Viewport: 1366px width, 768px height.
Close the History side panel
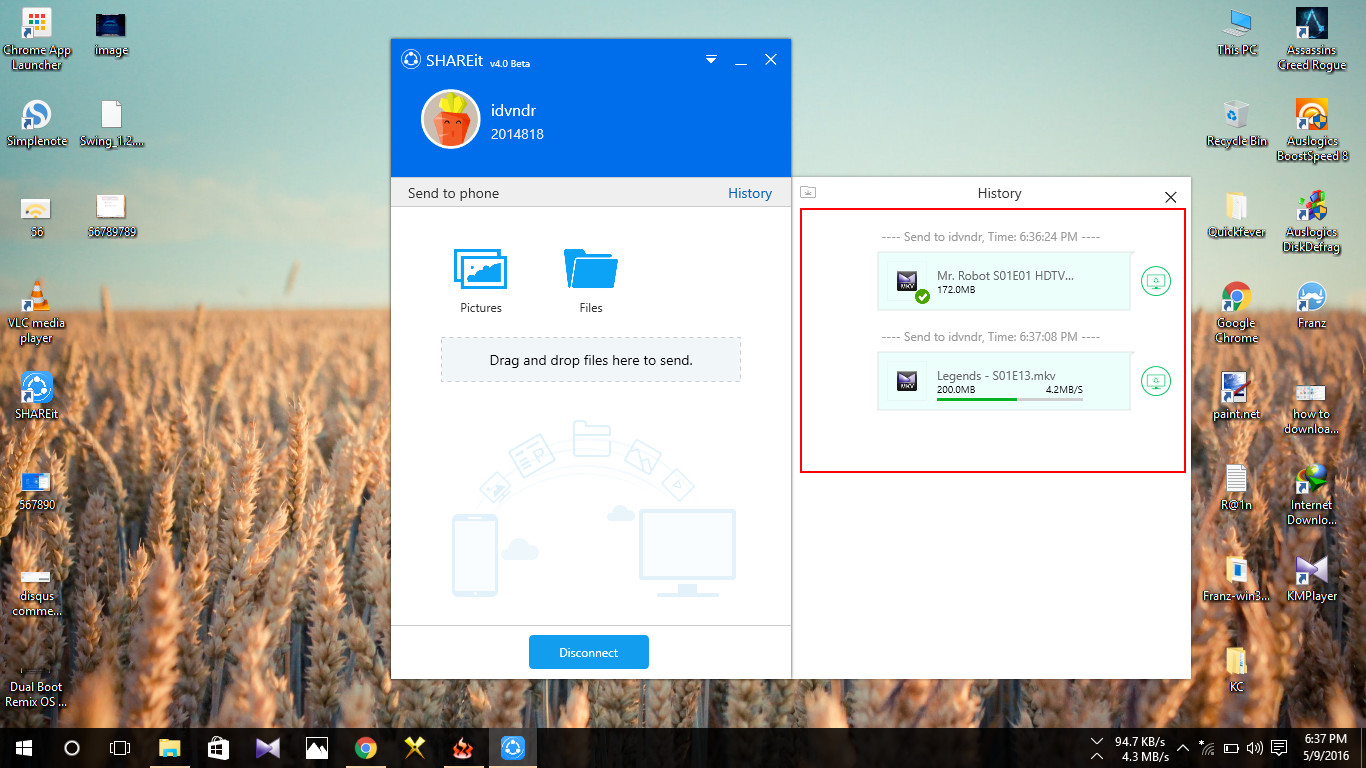1171,197
